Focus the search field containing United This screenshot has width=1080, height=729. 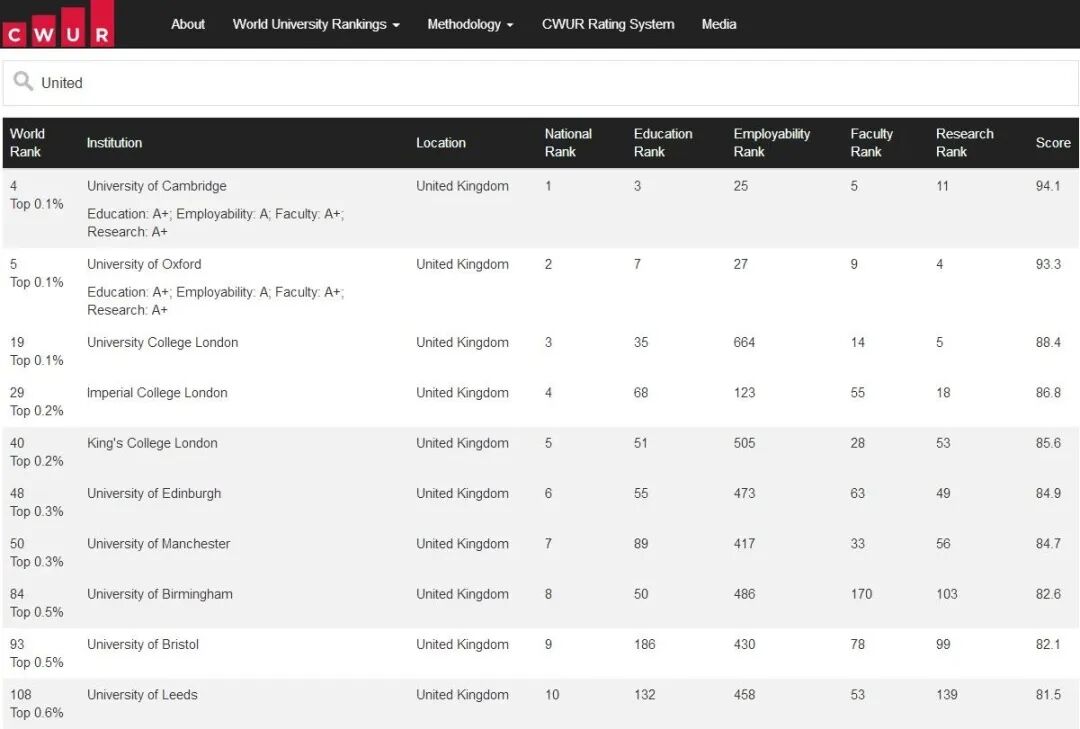coord(541,83)
